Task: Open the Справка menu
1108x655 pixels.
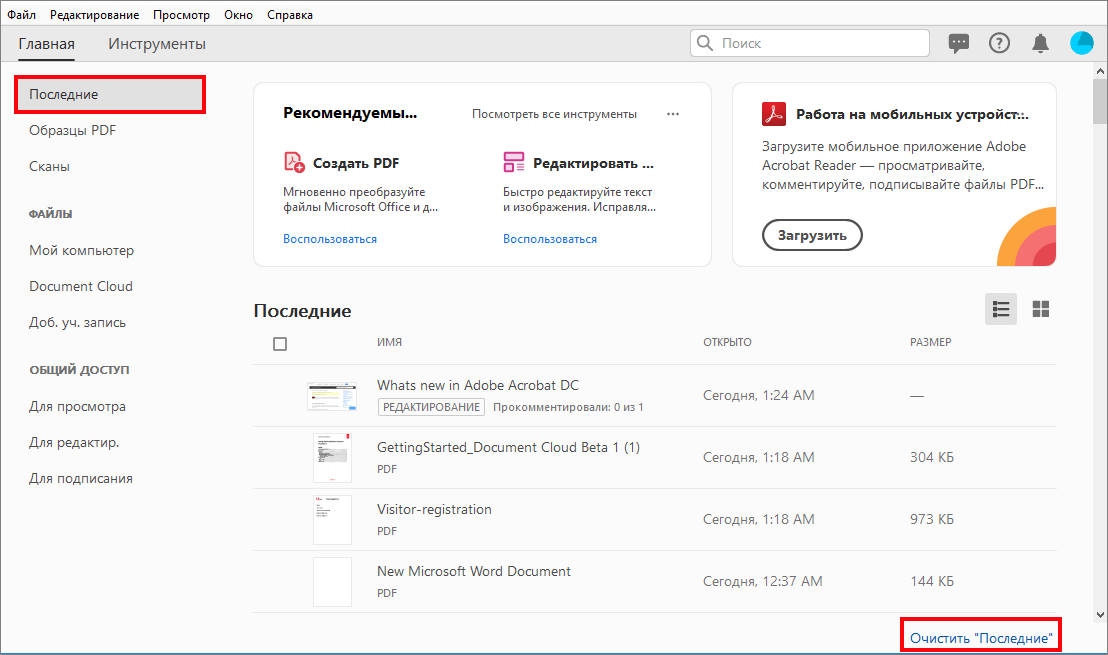Action: pos(290,15)
